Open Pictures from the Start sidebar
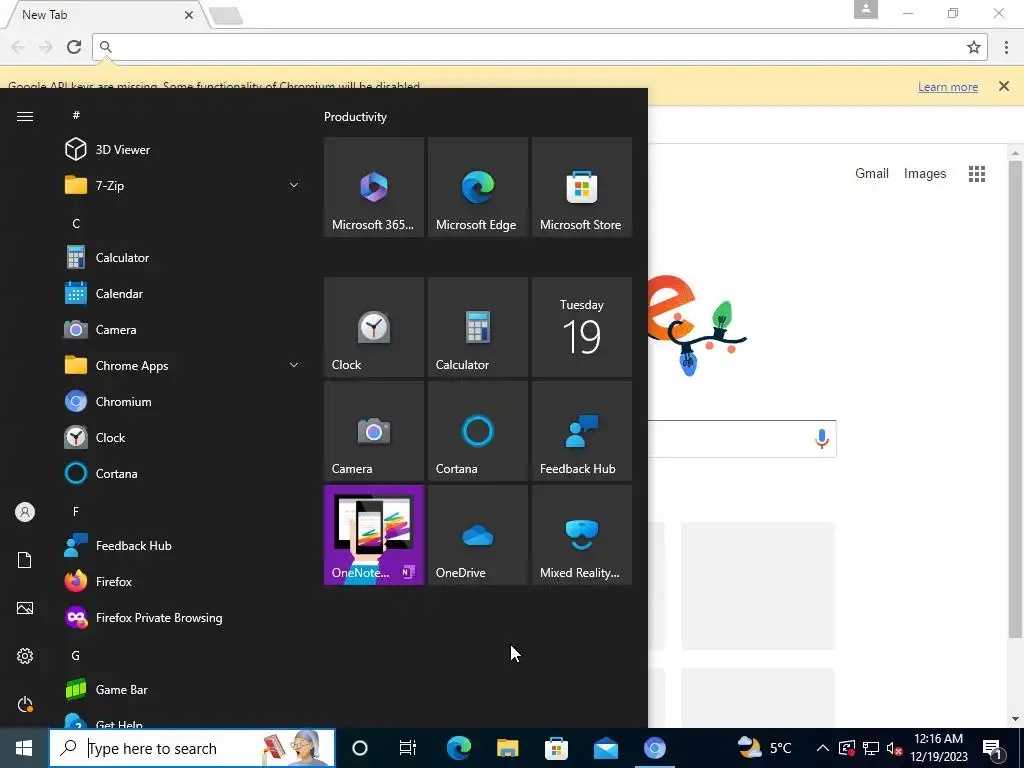 click(x=25, y=608)
